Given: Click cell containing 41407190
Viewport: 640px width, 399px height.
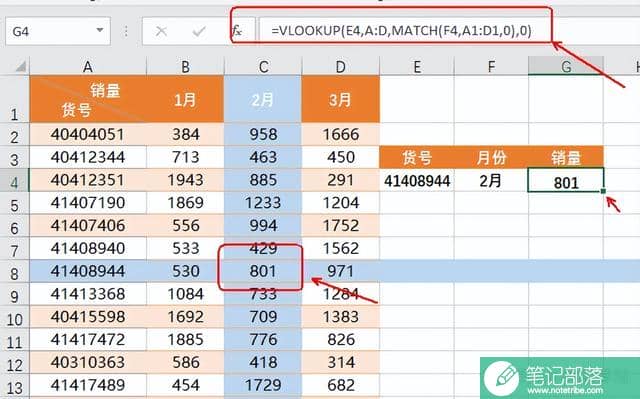Looking at the screenshot, I should [88, 203].
